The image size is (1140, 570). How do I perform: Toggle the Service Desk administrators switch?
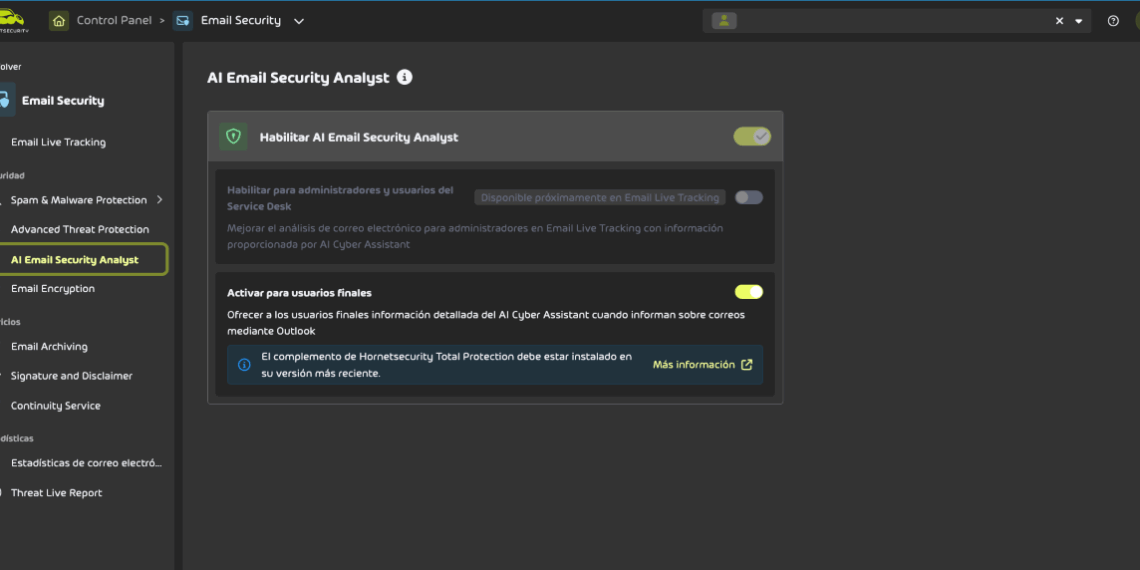(748, 198)
